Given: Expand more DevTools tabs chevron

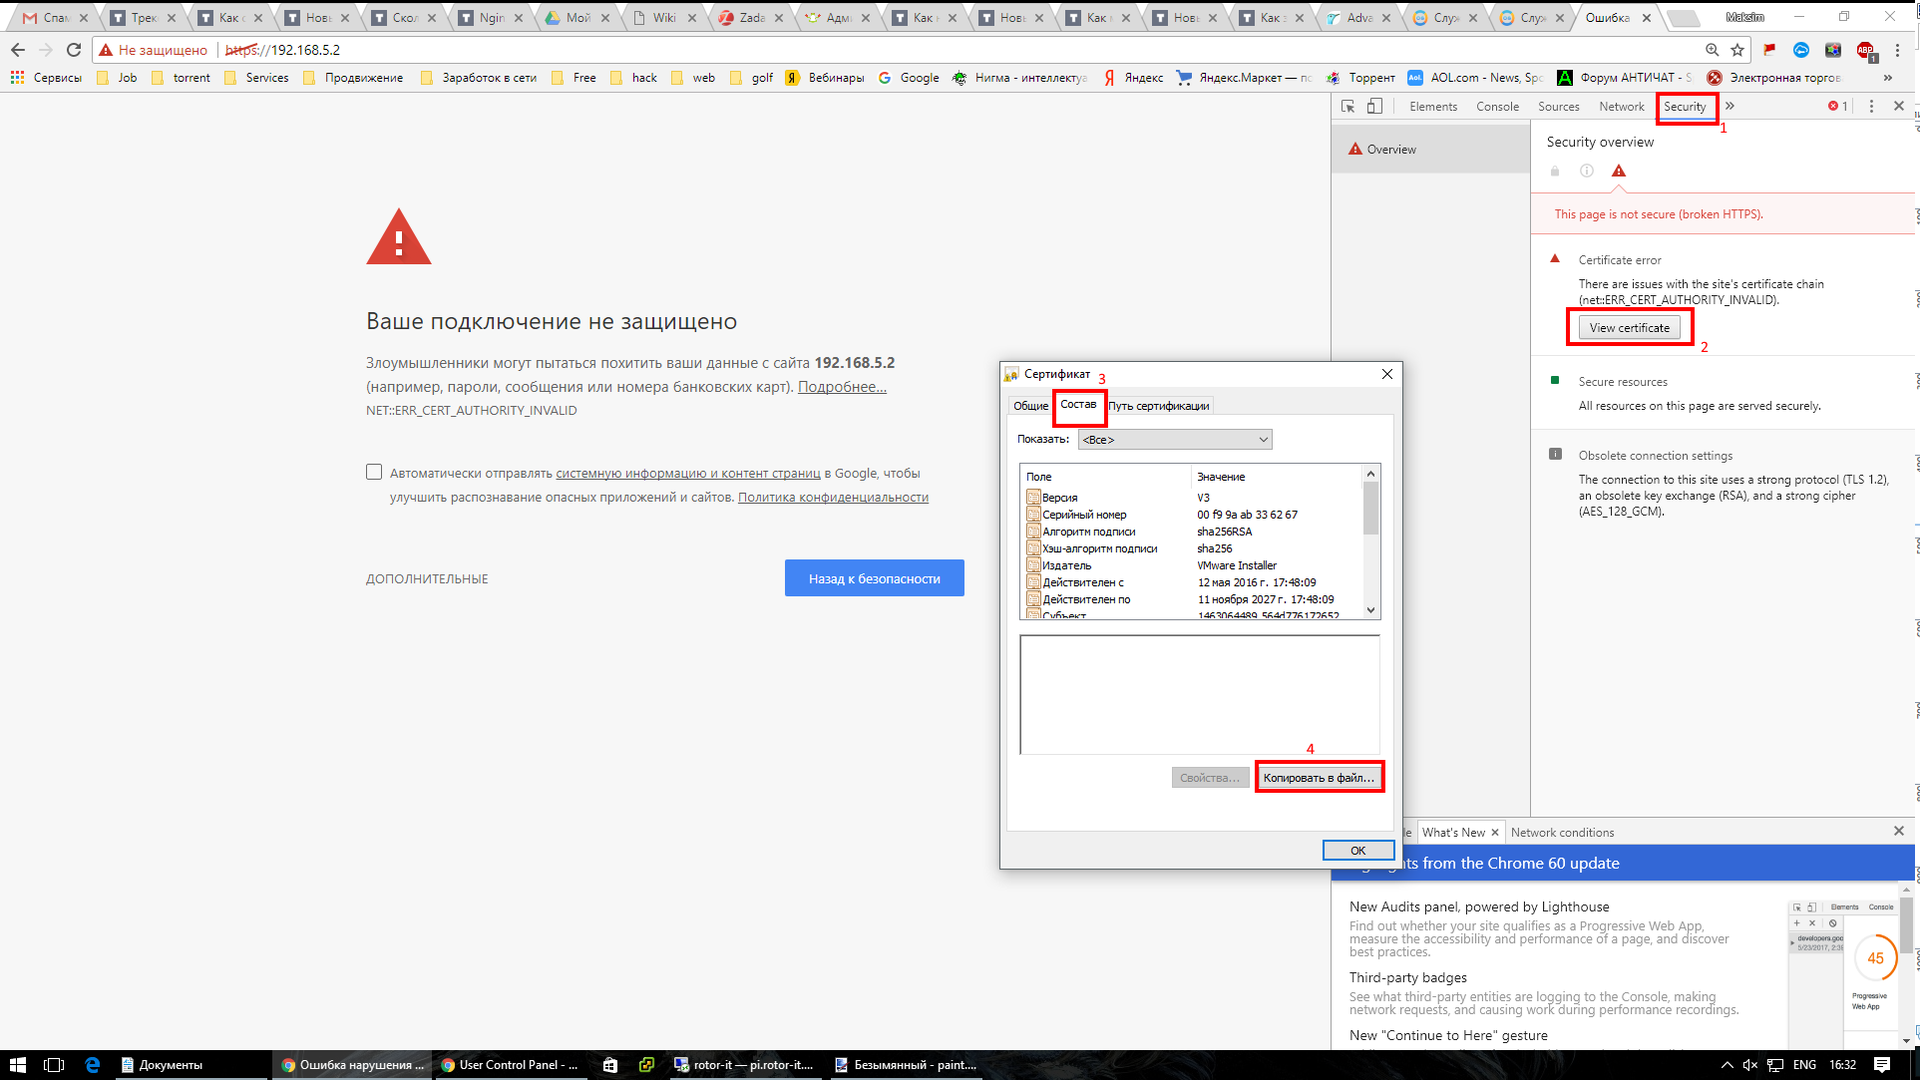Looking at the screenshot, I should pyautogui.click(x=1730, y=106).
